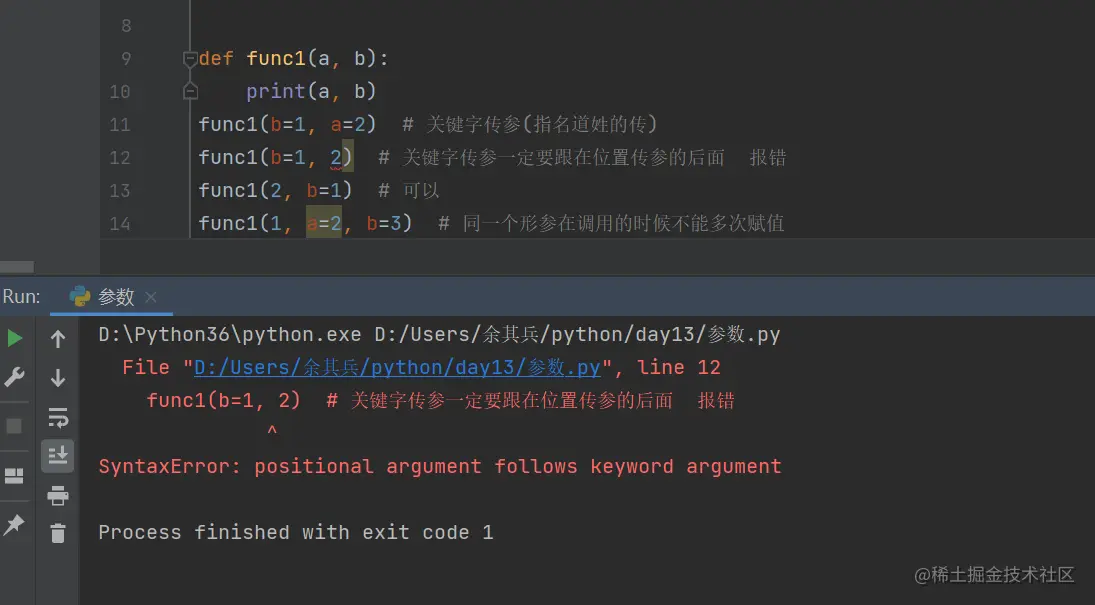Open the 参数.py file link in traceback

[x=397, y=367]
